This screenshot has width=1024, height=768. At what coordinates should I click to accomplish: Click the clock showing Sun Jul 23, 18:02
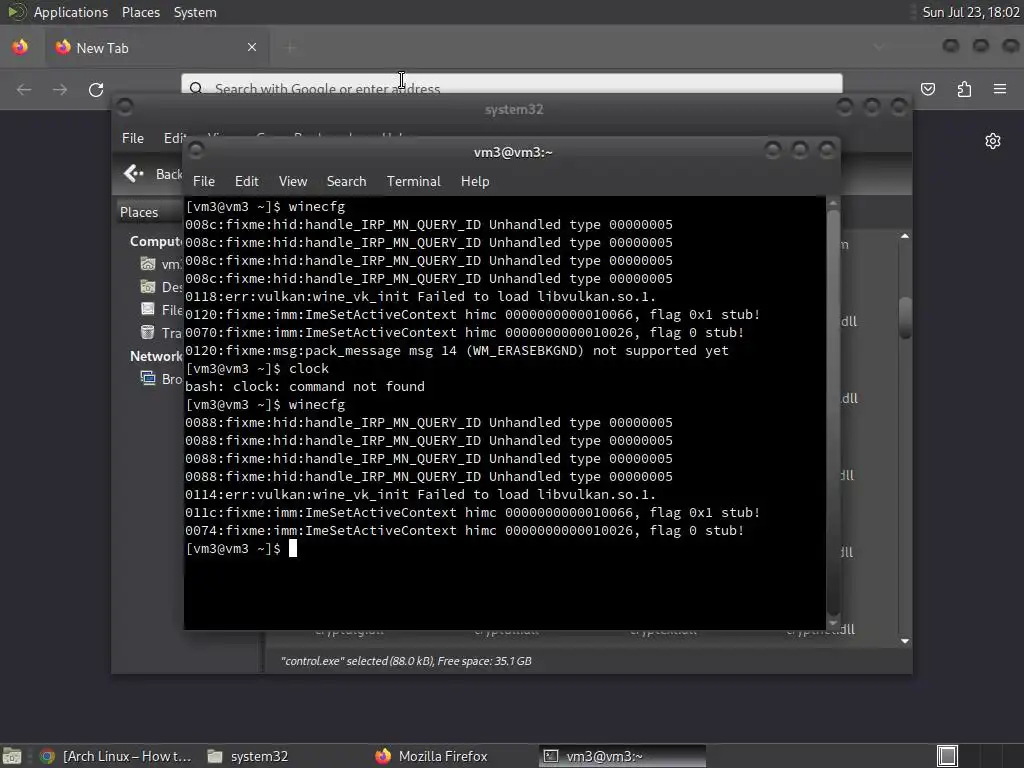coord(970,12)
